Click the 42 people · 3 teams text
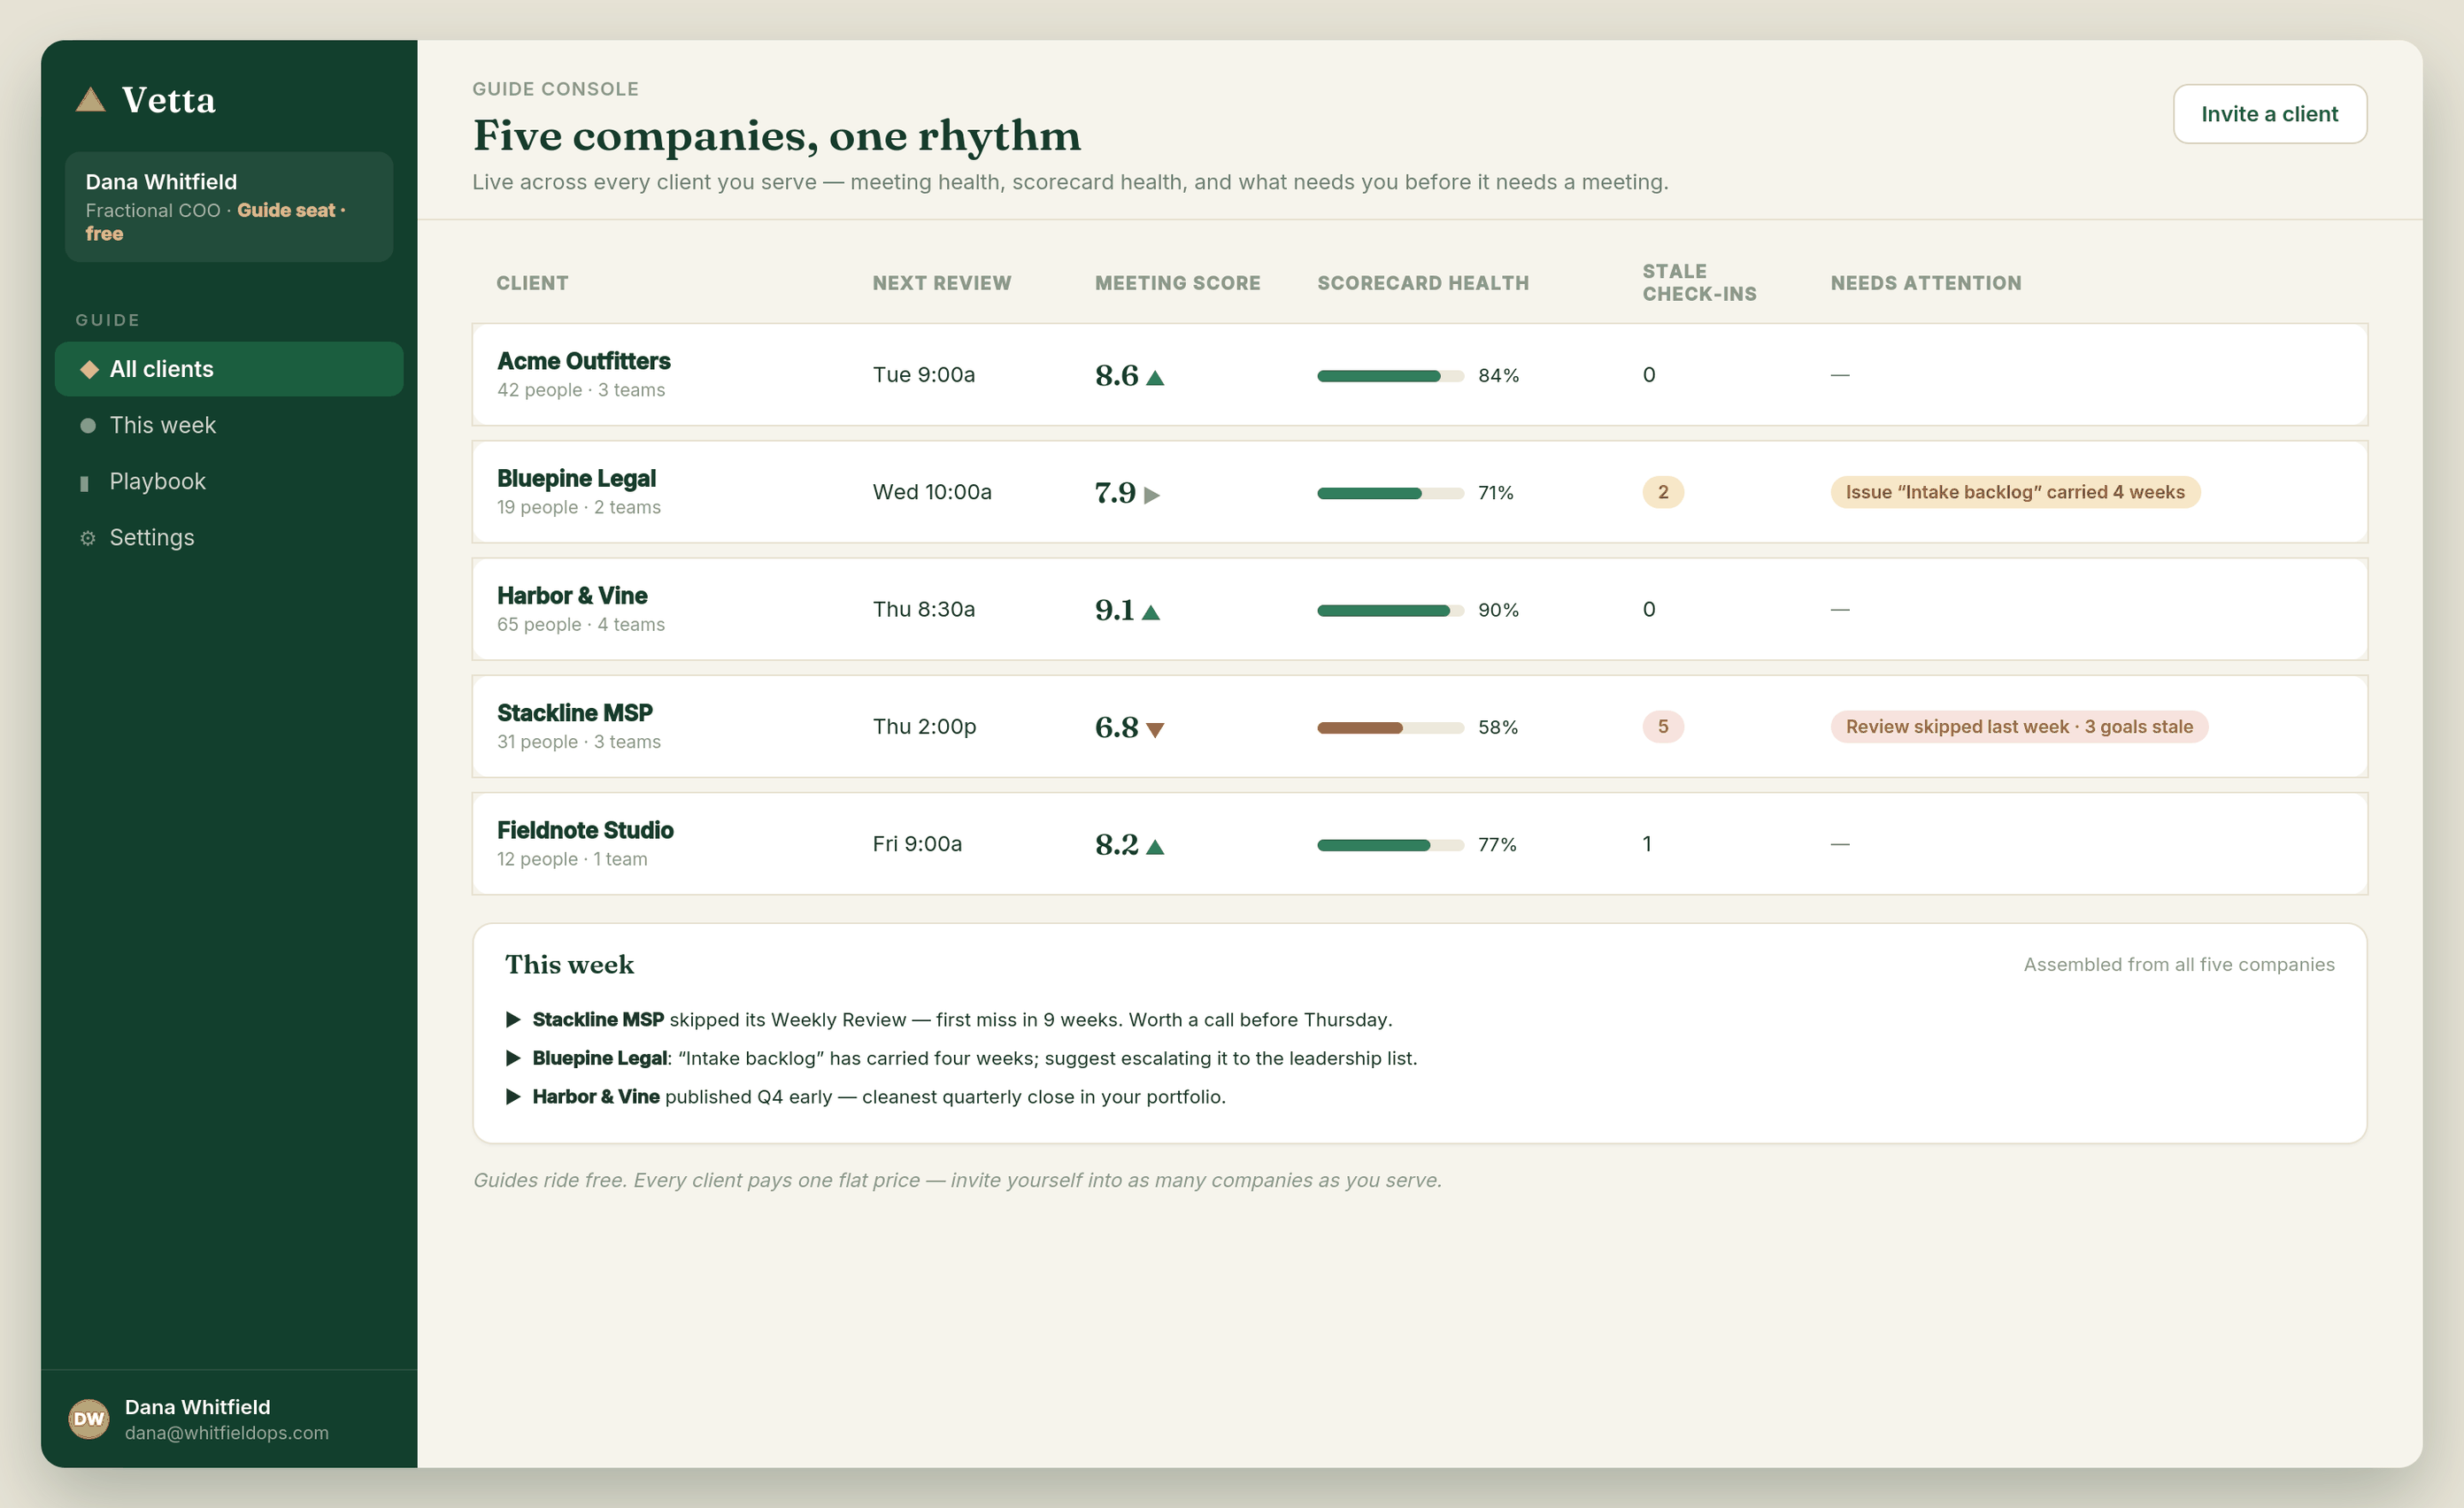The image size is (2464, 1508). tap(581, 390)
